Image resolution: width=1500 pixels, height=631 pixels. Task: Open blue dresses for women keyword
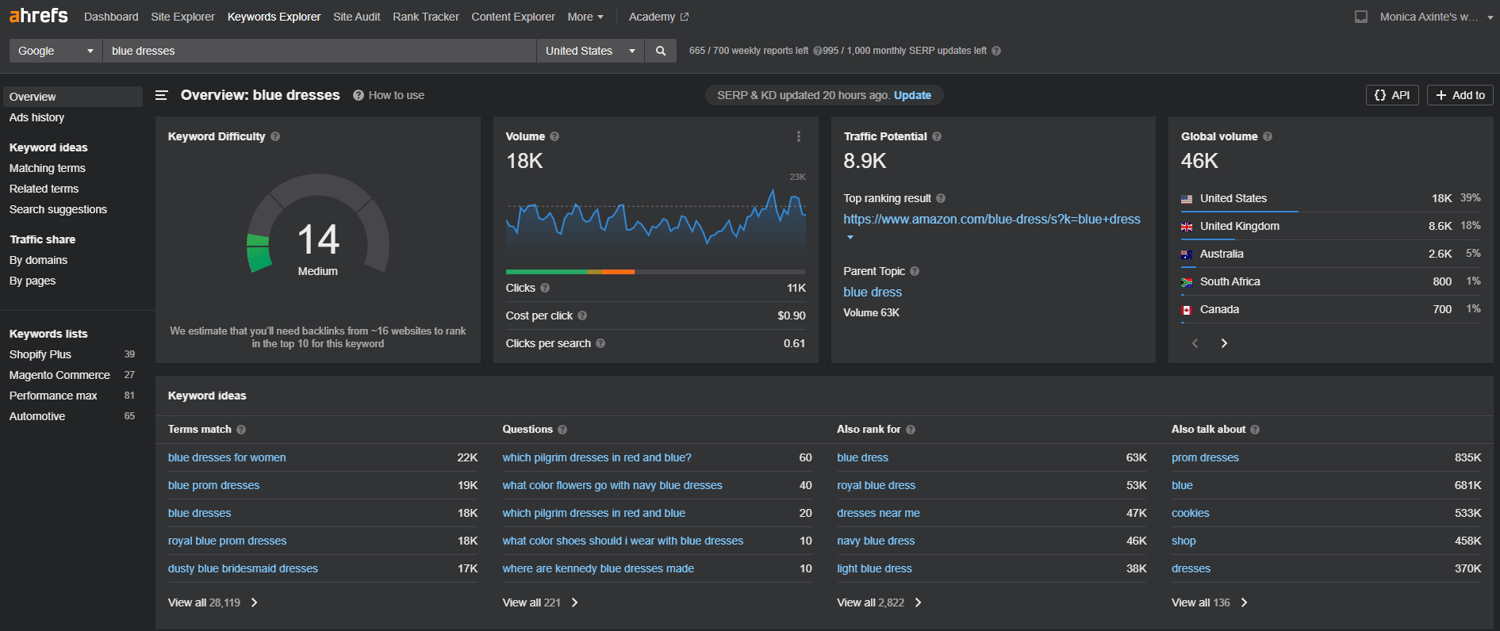click(227, 458)
